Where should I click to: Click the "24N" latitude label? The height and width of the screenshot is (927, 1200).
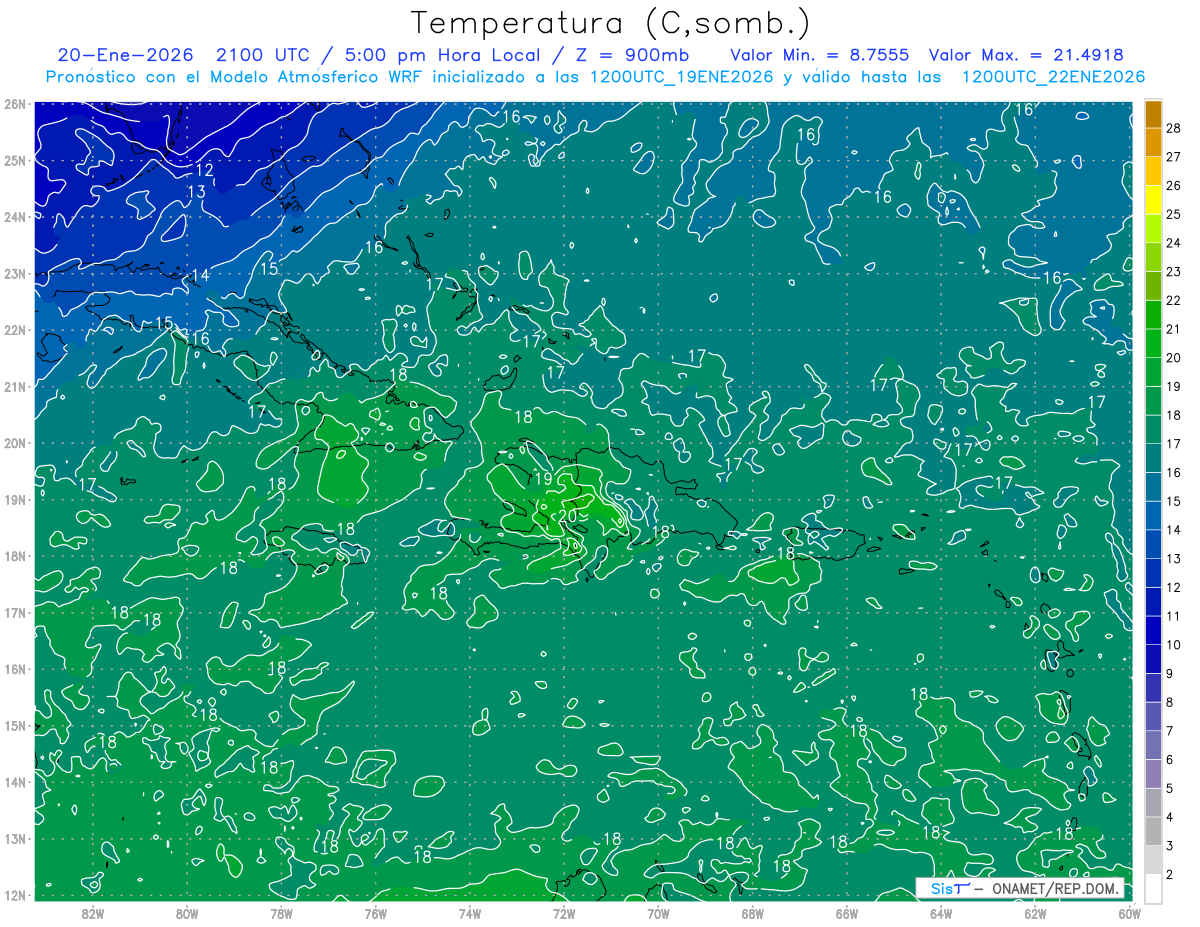coord(14,217)
